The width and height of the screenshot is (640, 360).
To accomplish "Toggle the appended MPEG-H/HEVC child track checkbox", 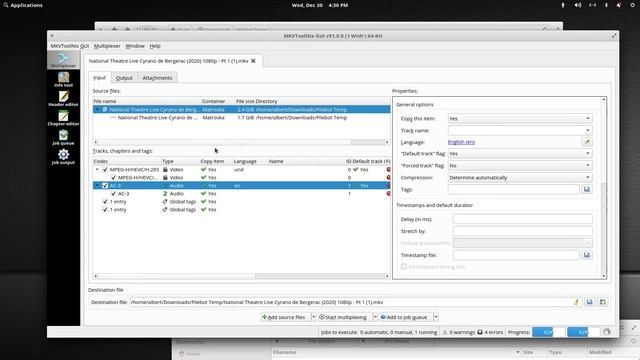I will click(114, 178).
